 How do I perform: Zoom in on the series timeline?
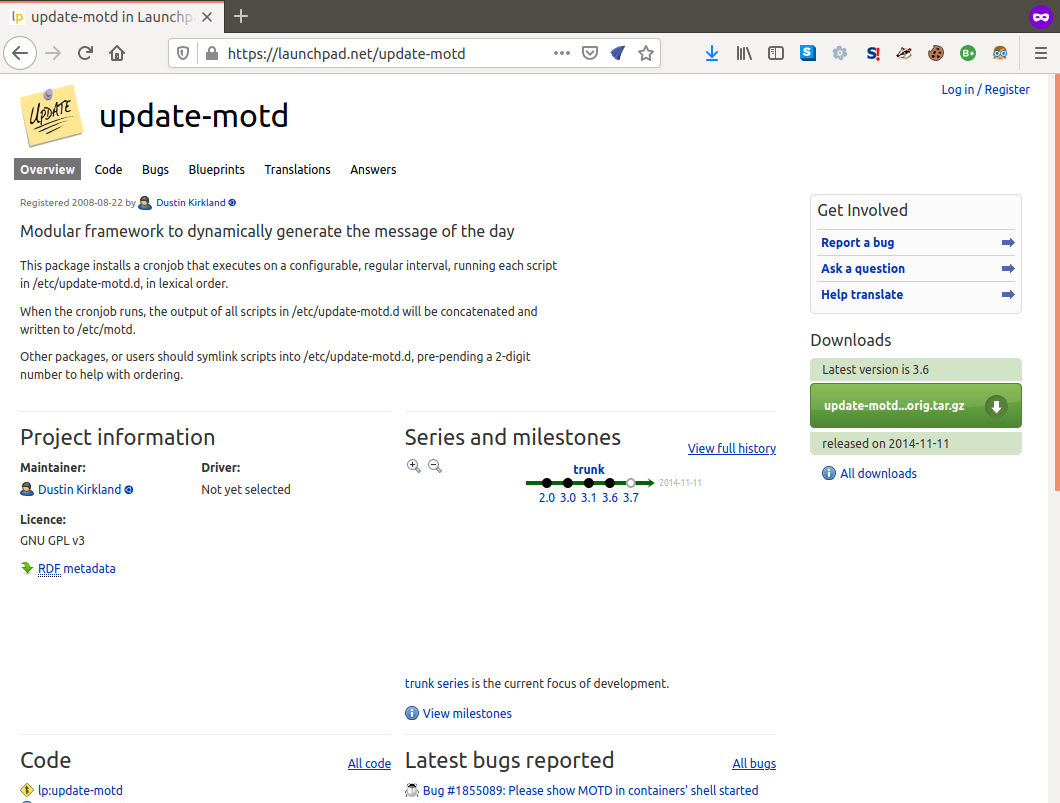tap(414, 466)
